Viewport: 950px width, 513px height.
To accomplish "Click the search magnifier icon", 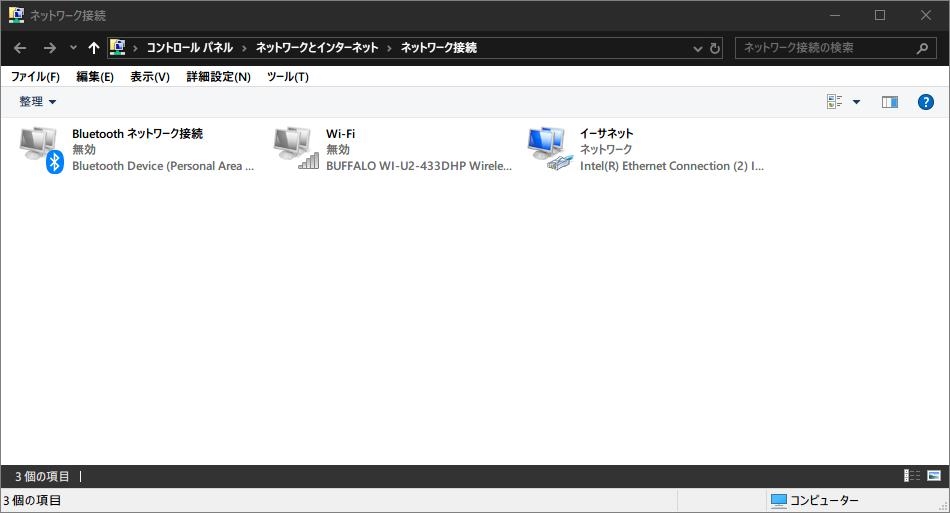I will 922,48.
